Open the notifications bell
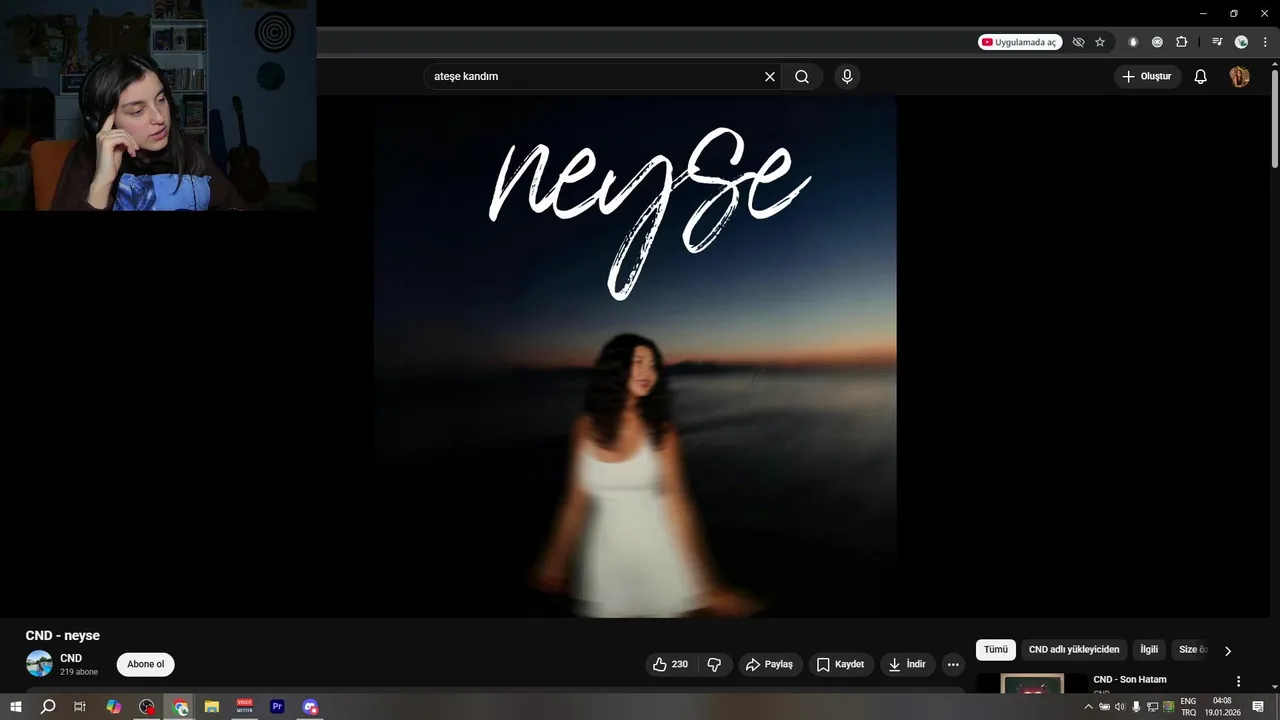The height and width of the screenshot is (720, 1280). (x=1201, y=76)
